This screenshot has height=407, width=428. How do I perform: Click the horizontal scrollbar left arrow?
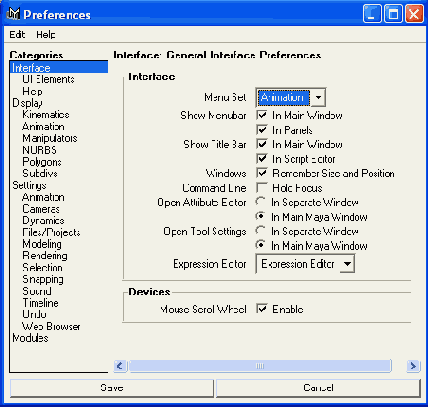tap(120, 366)
